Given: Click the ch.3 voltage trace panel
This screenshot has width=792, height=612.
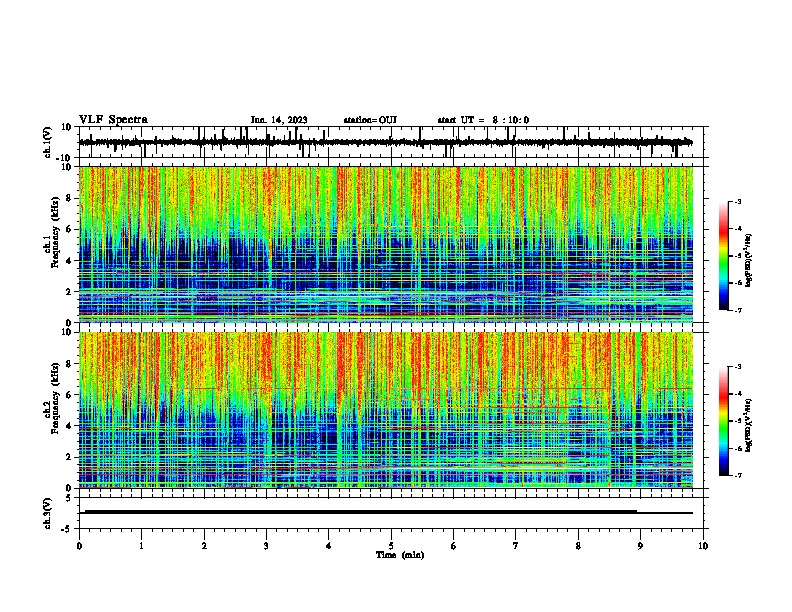Looking at the screenshot, I should pyautogui.click(x=391, y=513).
